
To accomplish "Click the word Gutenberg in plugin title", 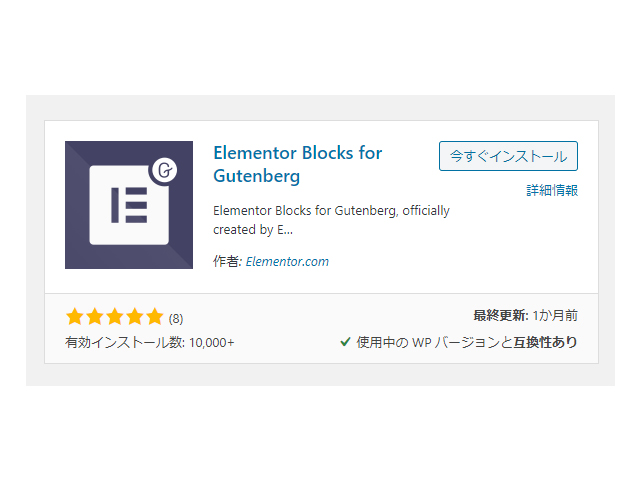I will (x=257, y=176).
